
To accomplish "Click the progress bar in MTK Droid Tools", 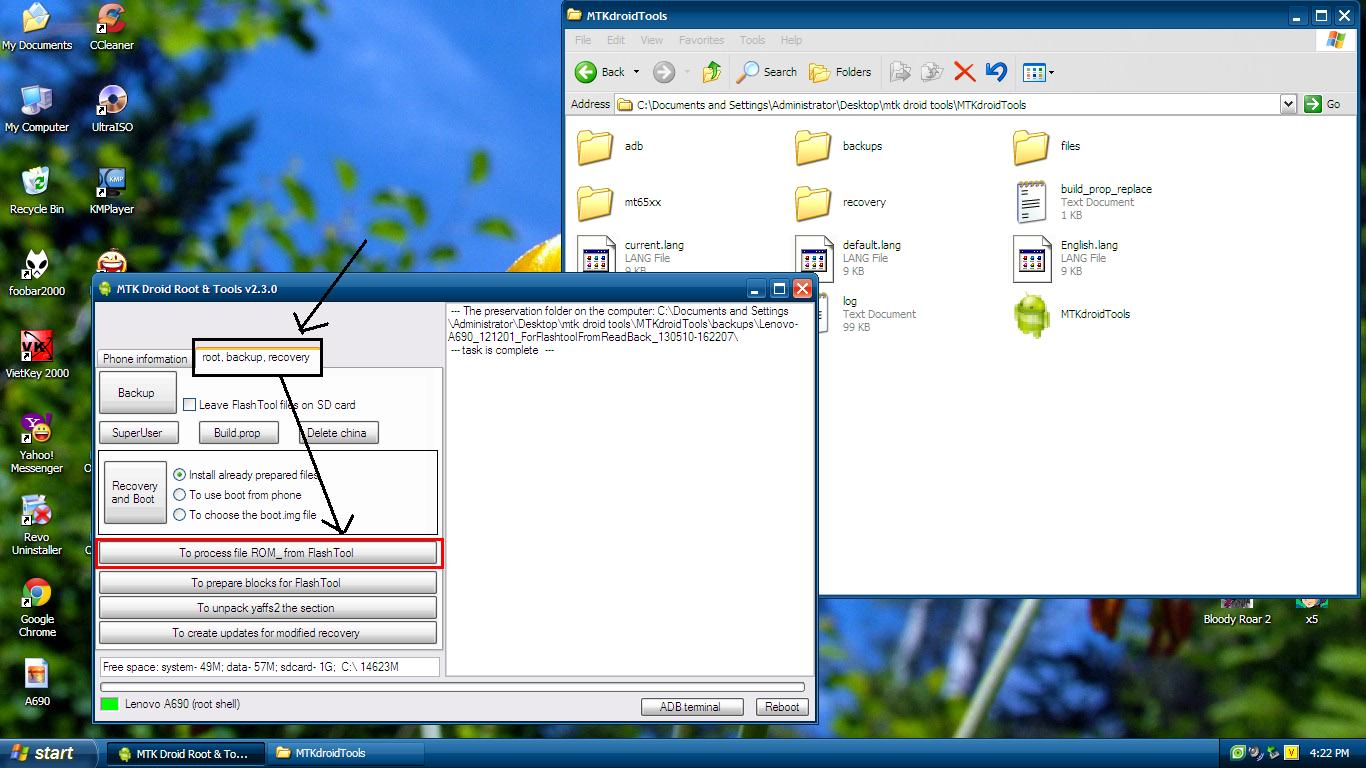I will 451,687.
